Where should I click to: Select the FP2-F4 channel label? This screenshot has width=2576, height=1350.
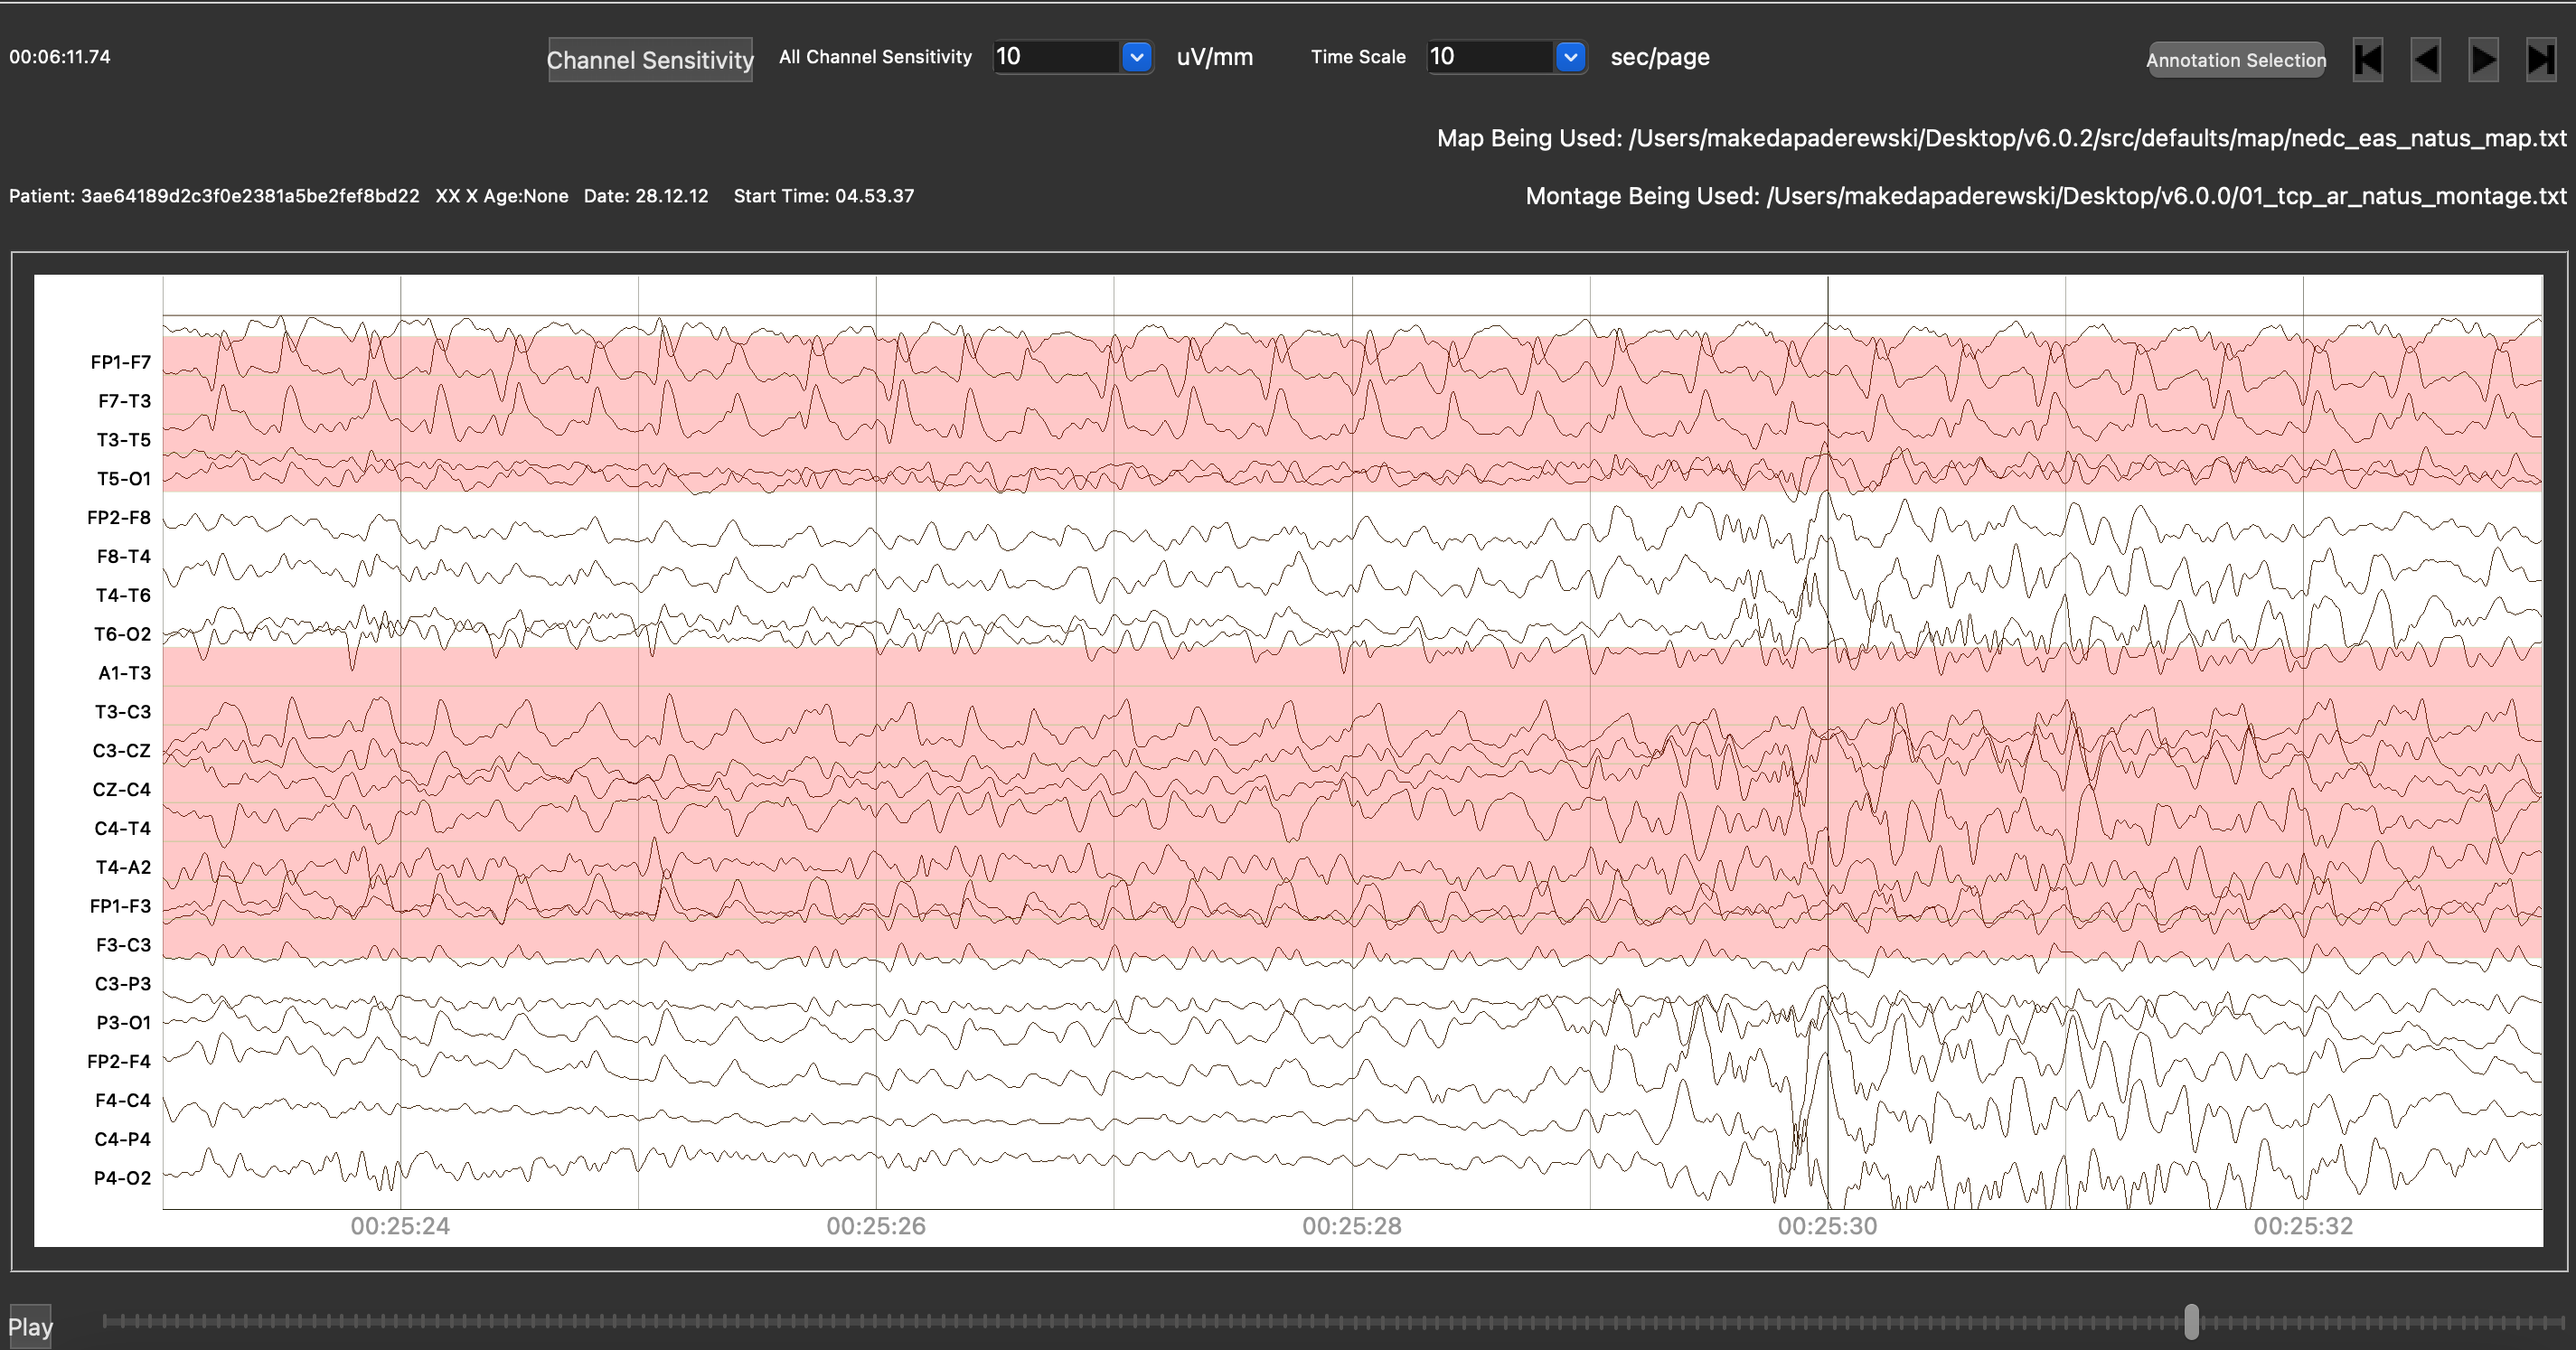coord(119,1061)
